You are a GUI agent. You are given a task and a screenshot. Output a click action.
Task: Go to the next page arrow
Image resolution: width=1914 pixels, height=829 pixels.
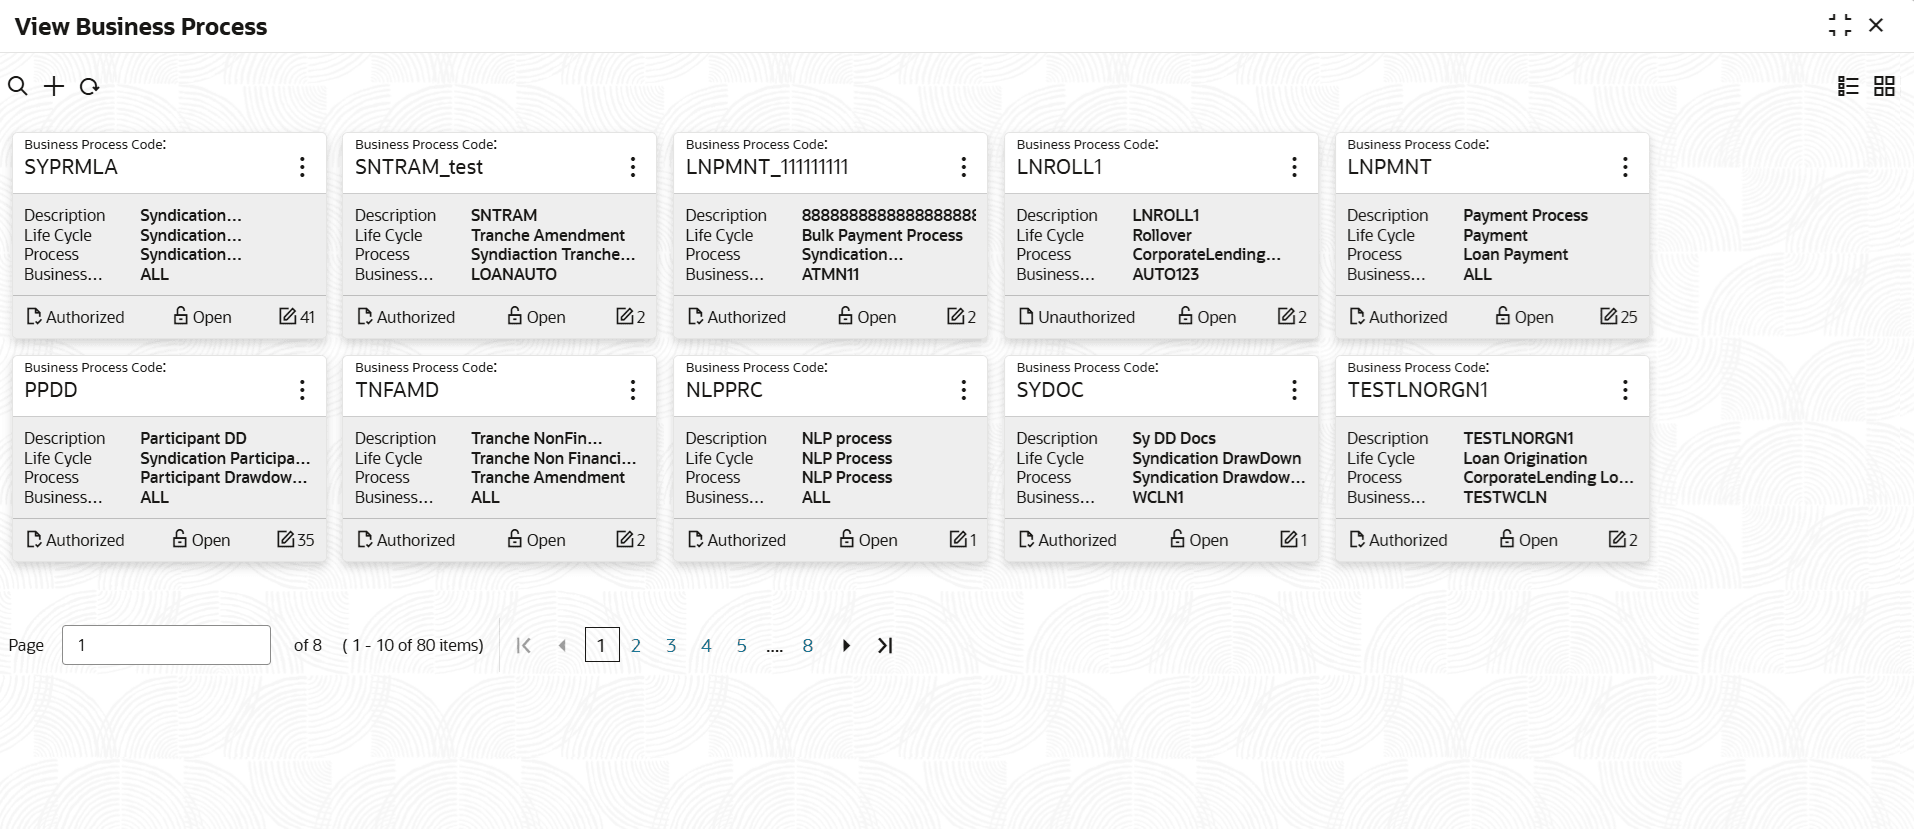pos(846,646)
